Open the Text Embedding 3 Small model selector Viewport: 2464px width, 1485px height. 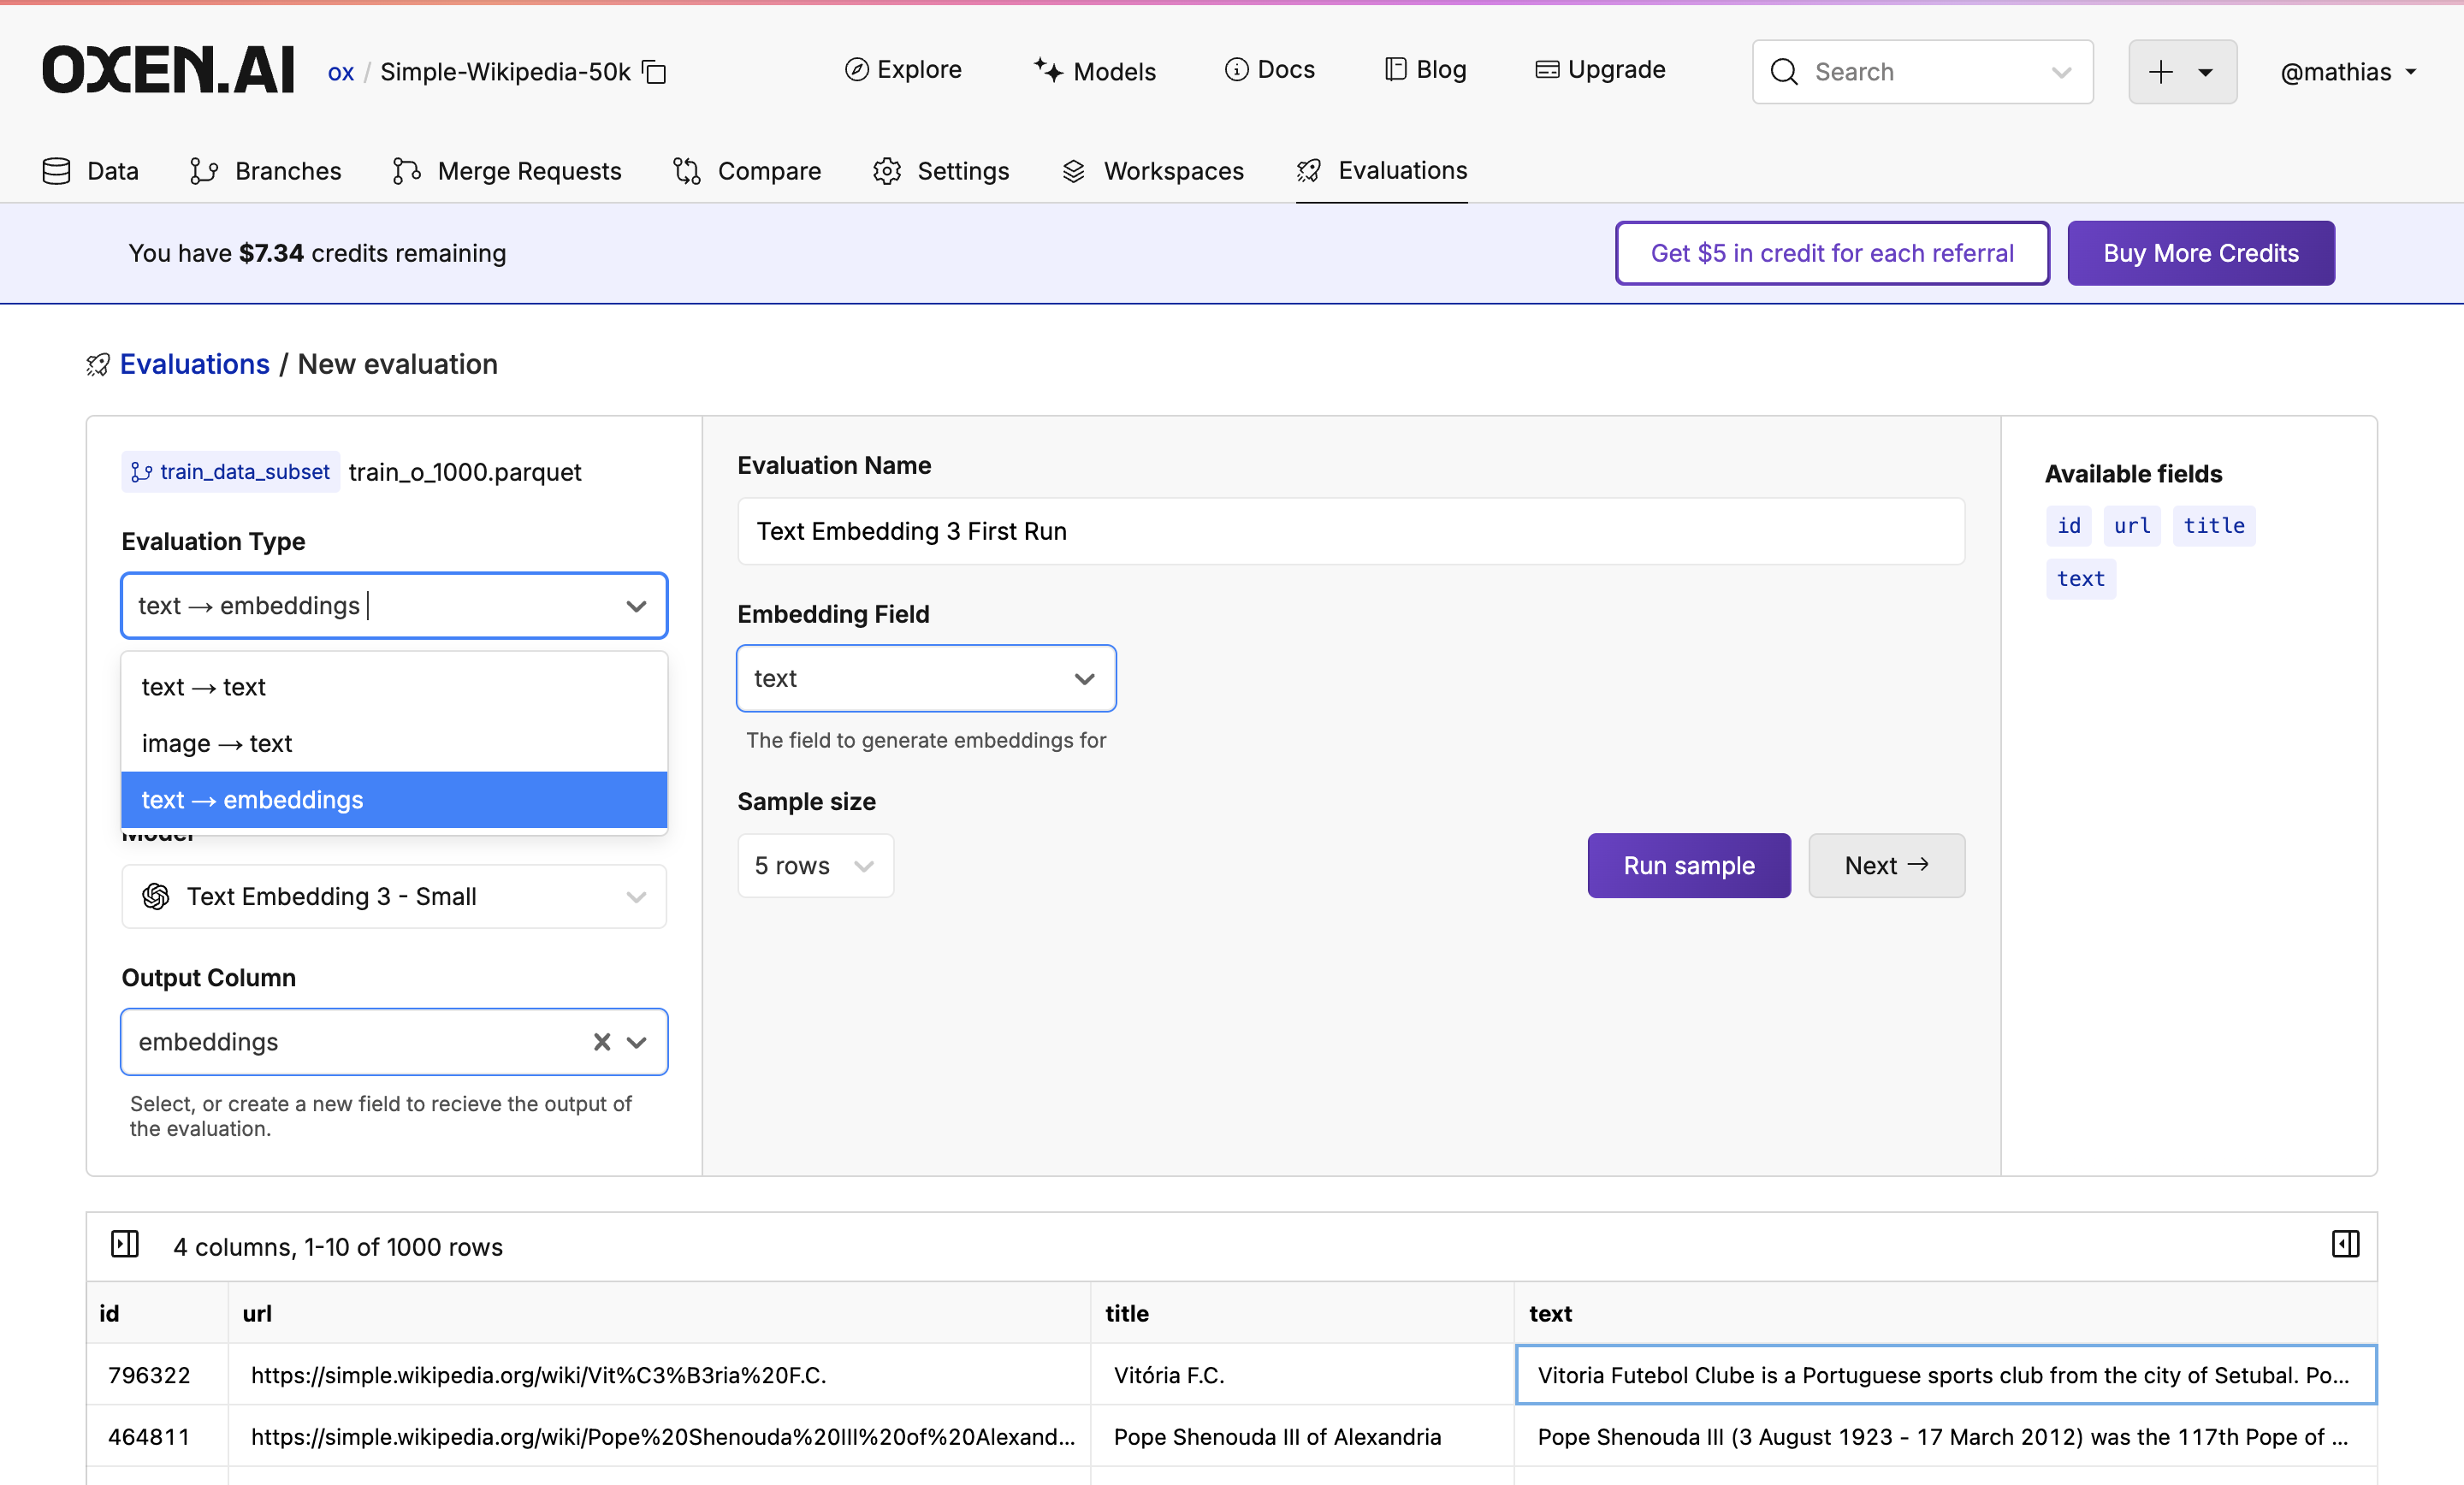point(394,896)
